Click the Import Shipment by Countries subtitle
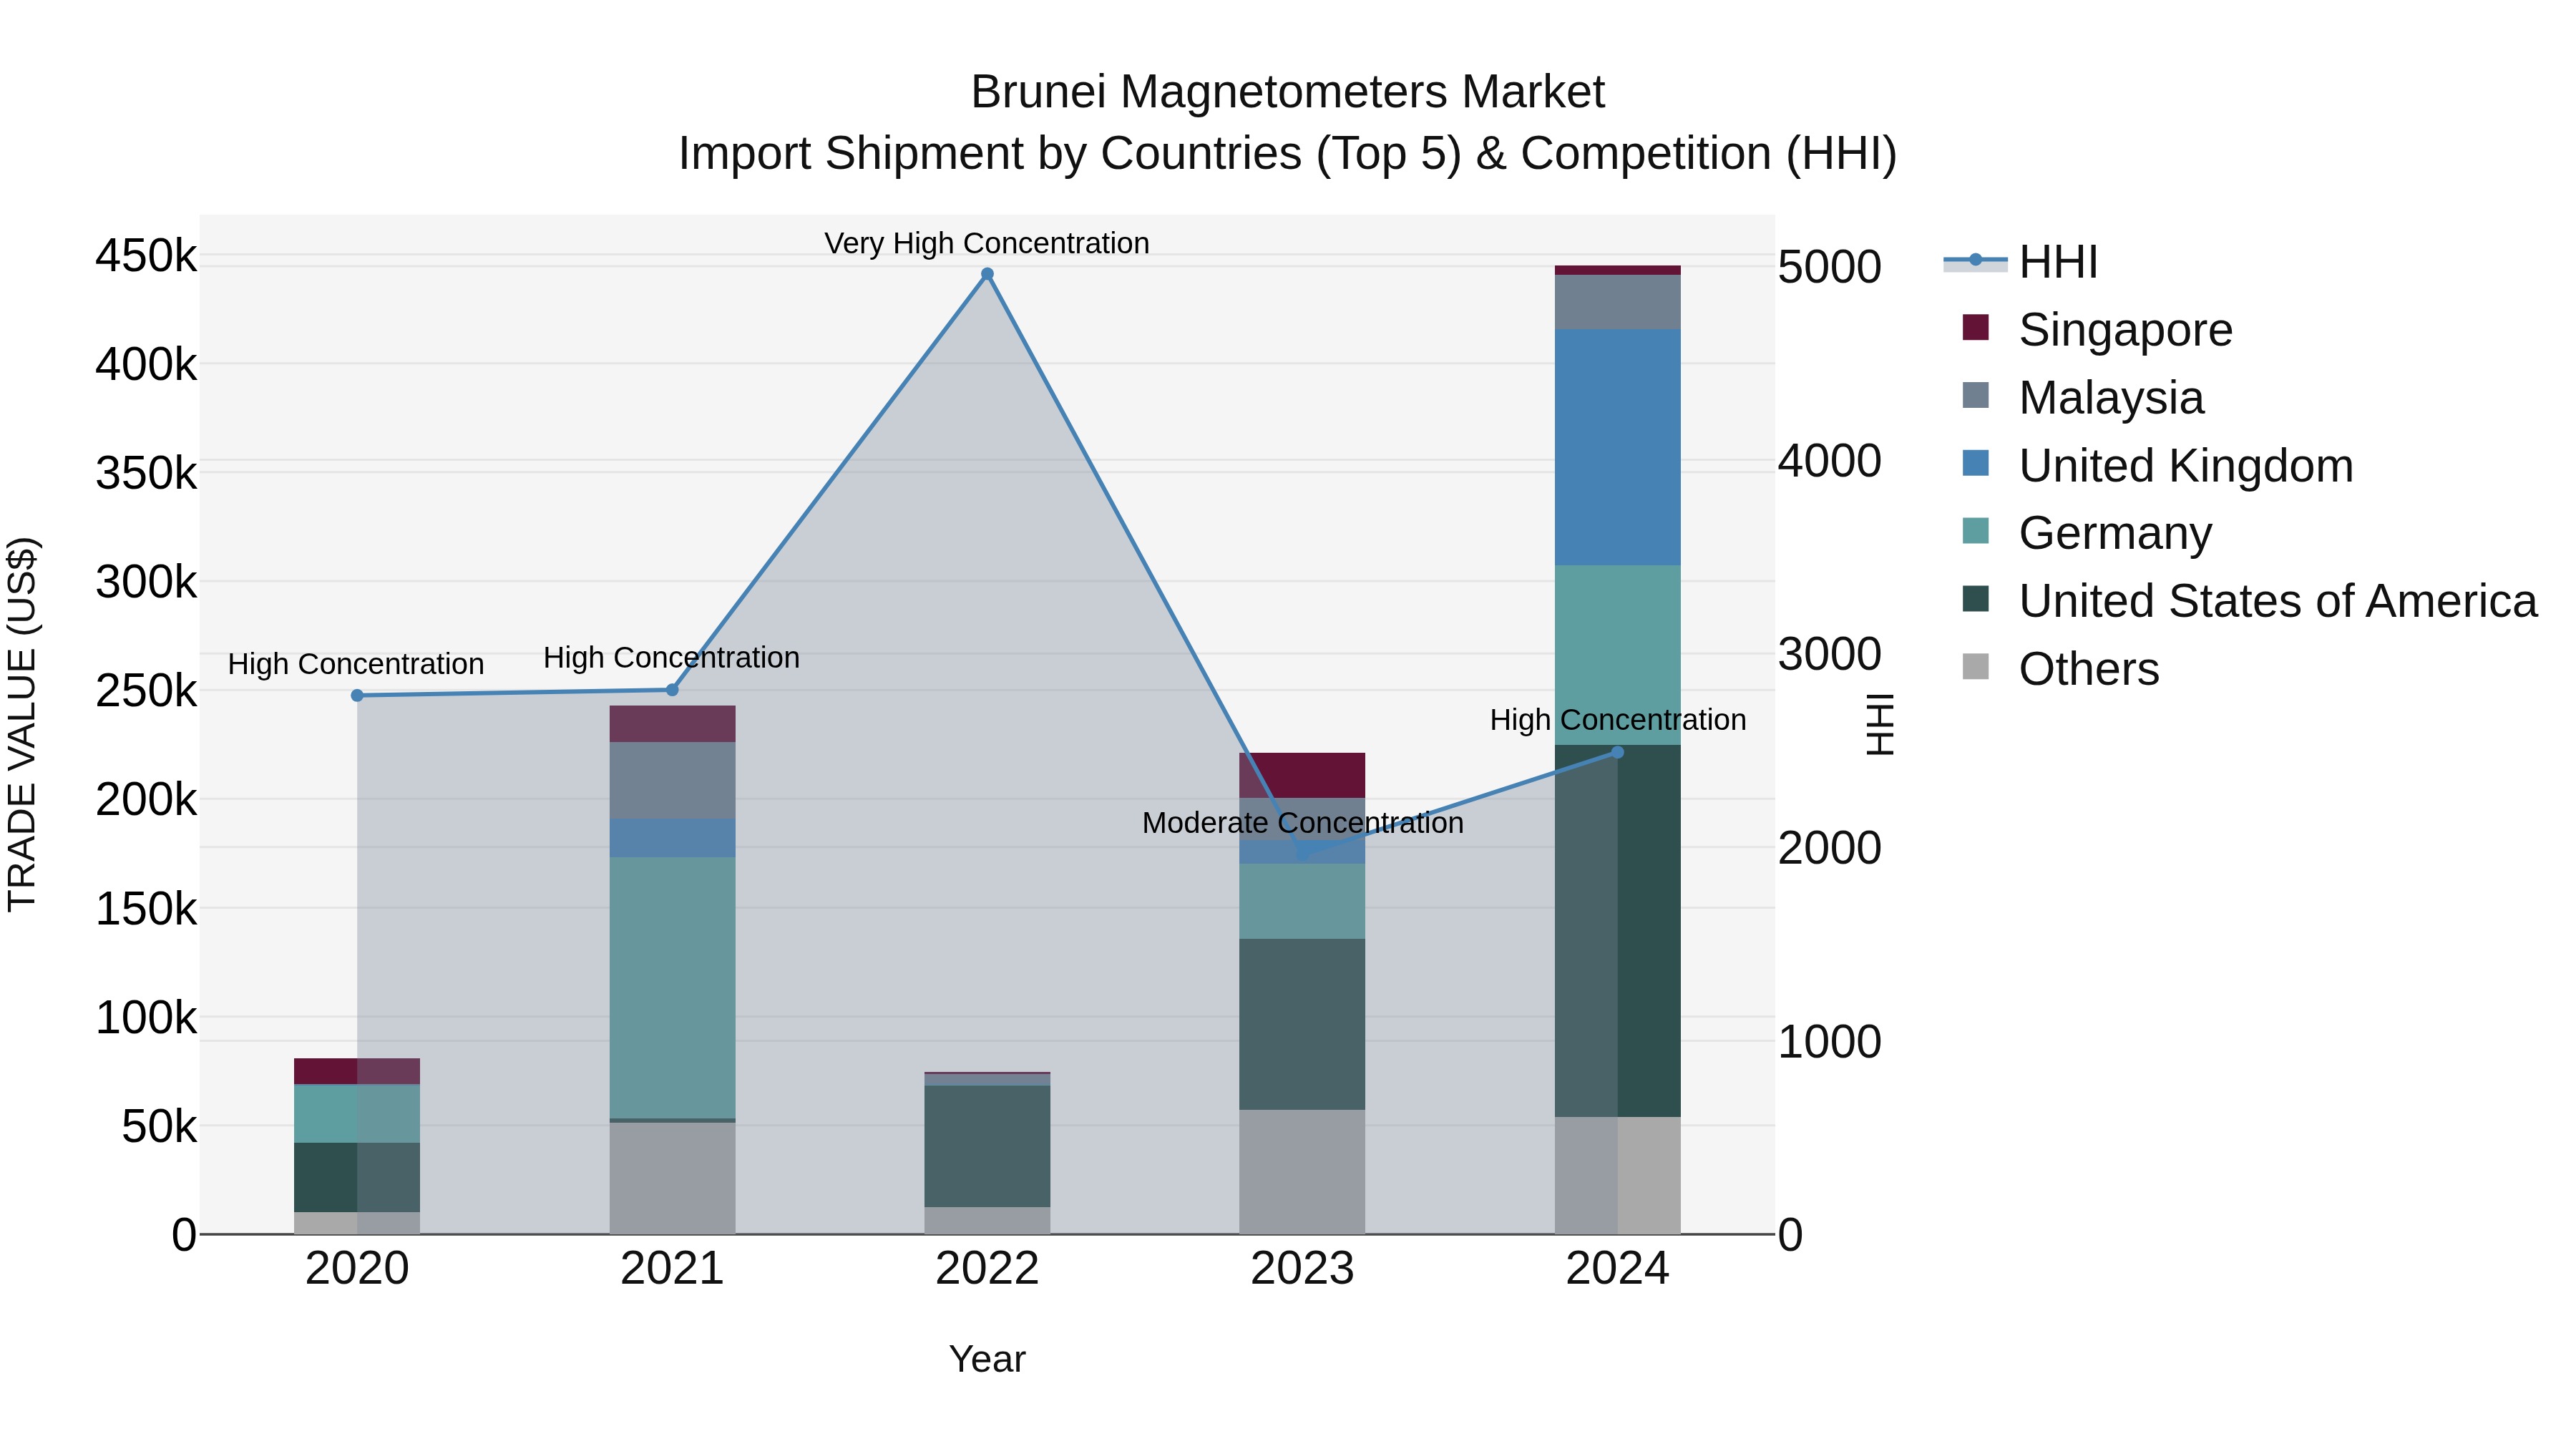The image size is (2576, 1449). click(x=1288, y=153)
